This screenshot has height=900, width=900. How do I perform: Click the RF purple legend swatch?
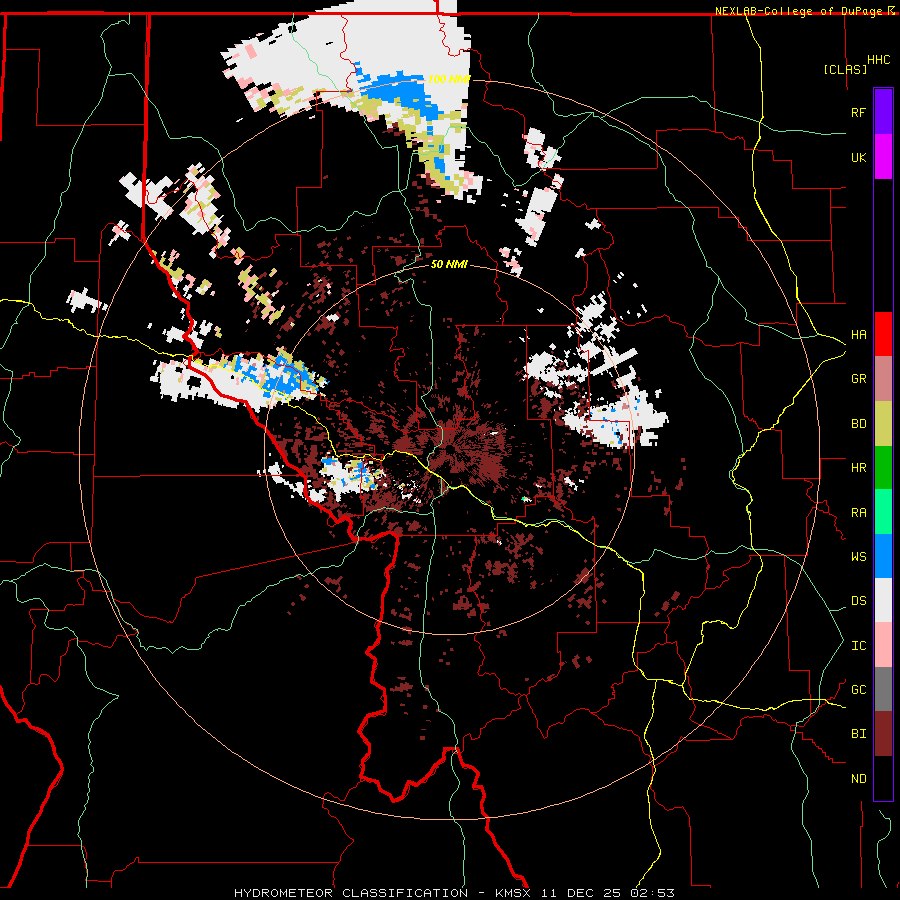[883, 112]
